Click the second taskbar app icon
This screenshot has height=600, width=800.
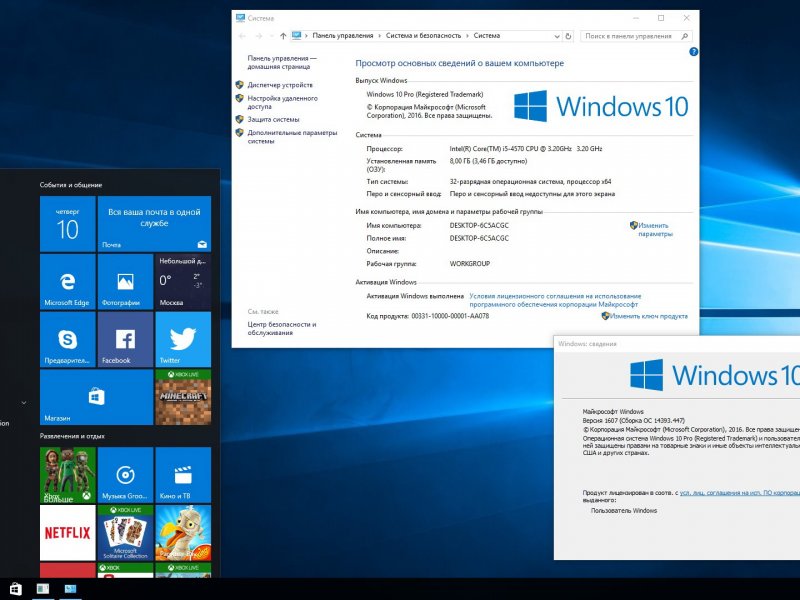point(43,589)
